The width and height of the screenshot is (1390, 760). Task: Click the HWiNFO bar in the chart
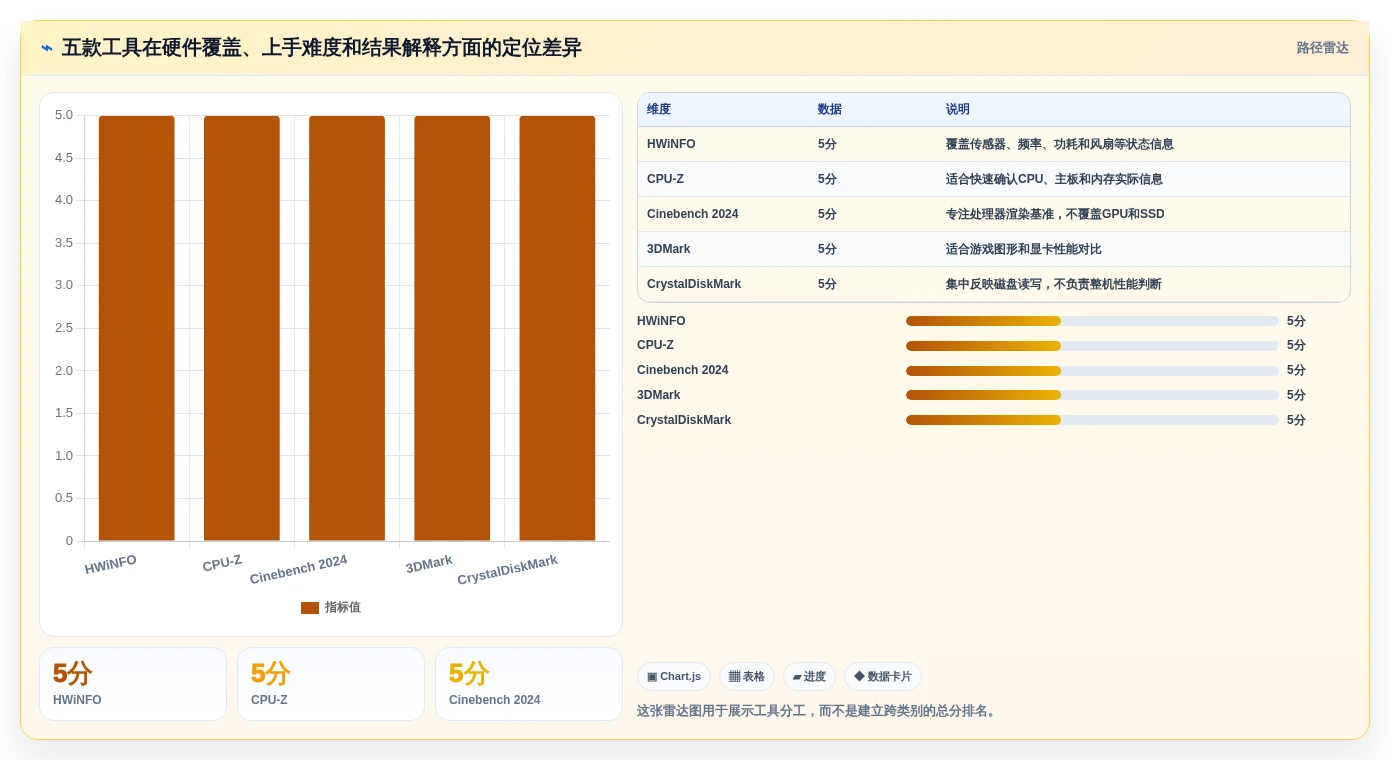click(x=137, y=328)
